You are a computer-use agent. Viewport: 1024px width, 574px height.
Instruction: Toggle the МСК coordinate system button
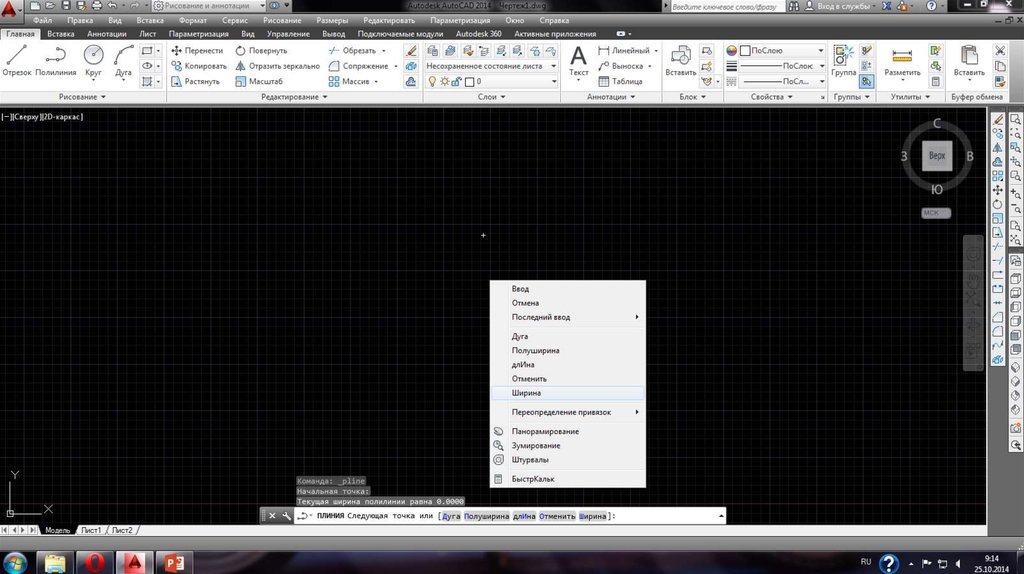tap(936, 213)
